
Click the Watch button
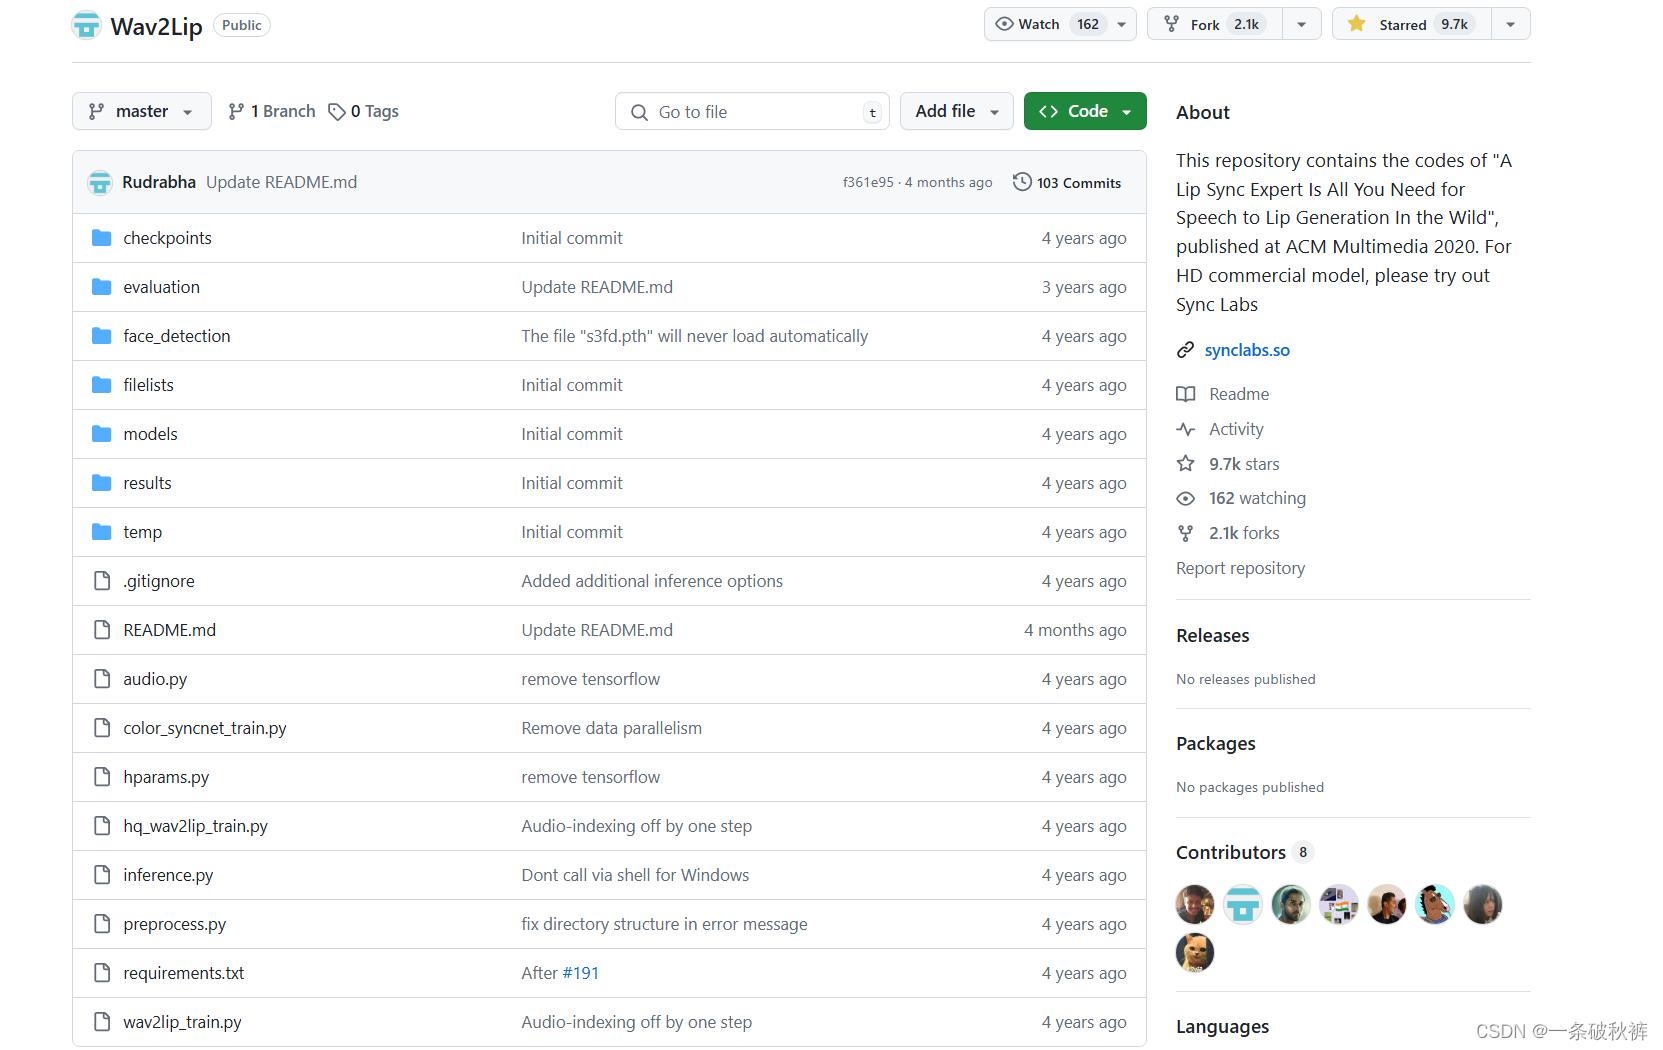tap(1046, 24)
